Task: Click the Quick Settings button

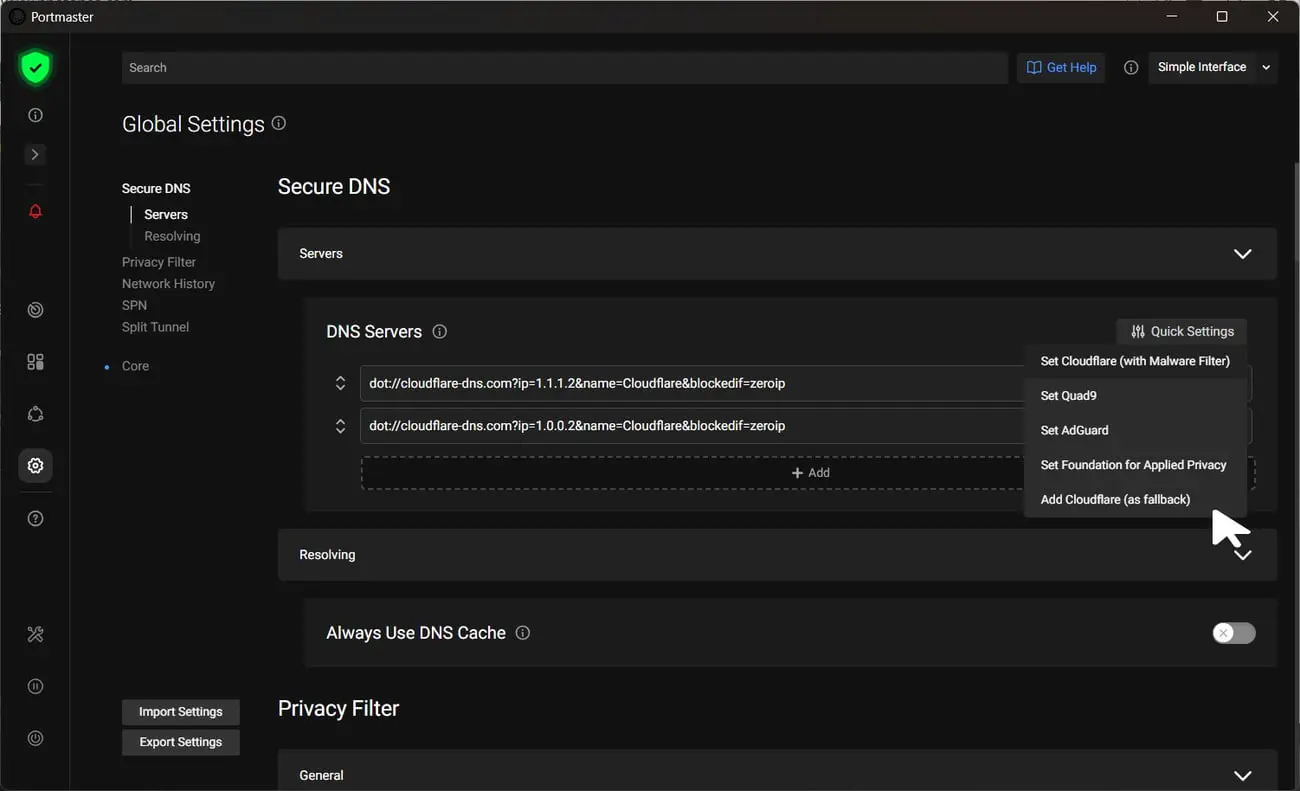Action: click(x=1182, y=331)
